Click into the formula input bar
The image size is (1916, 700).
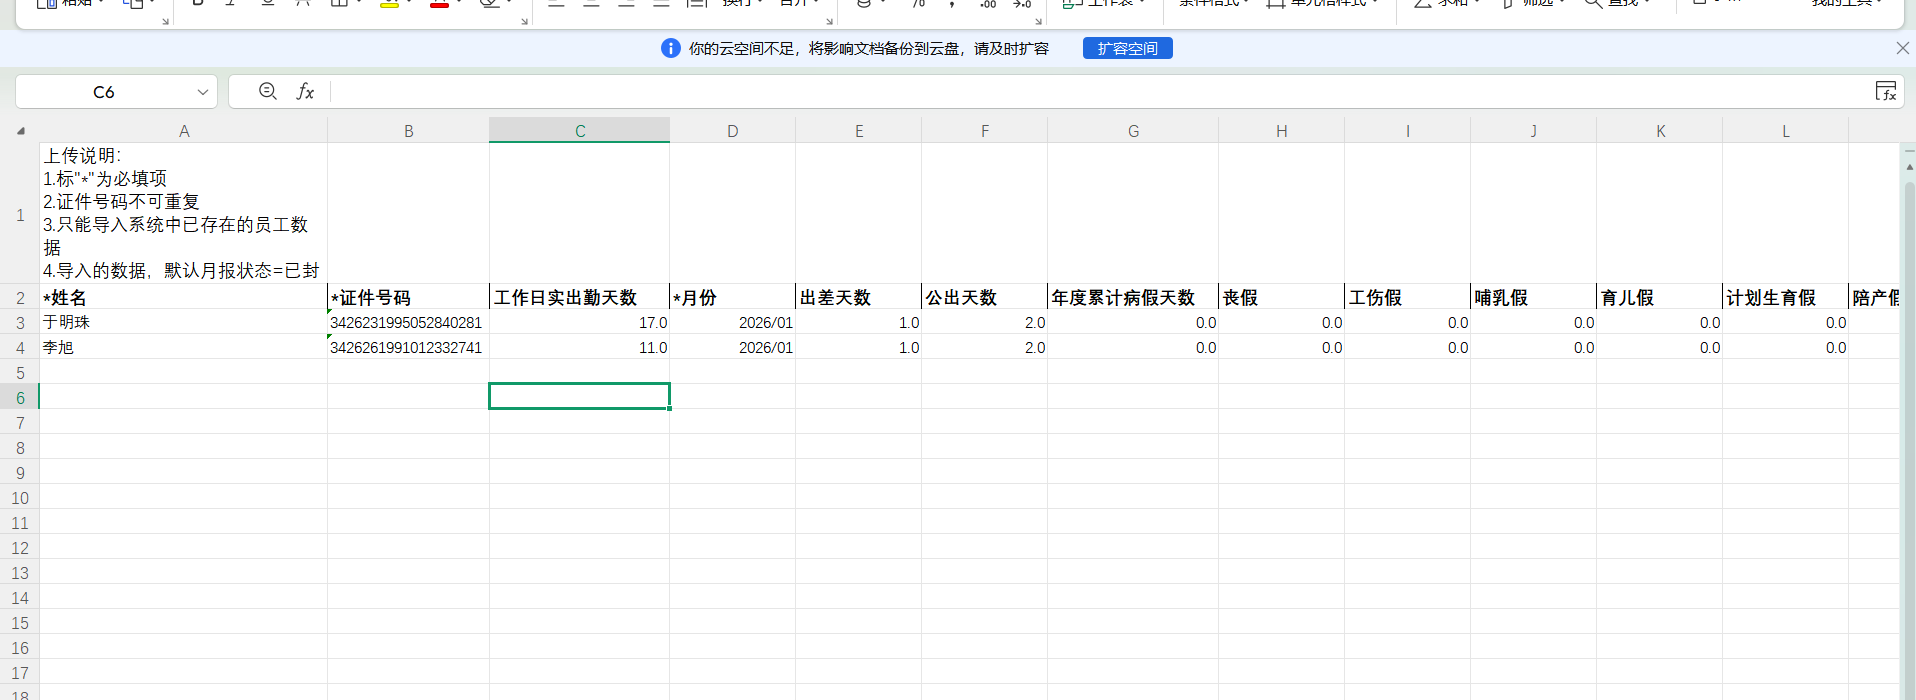[1000, 92]
